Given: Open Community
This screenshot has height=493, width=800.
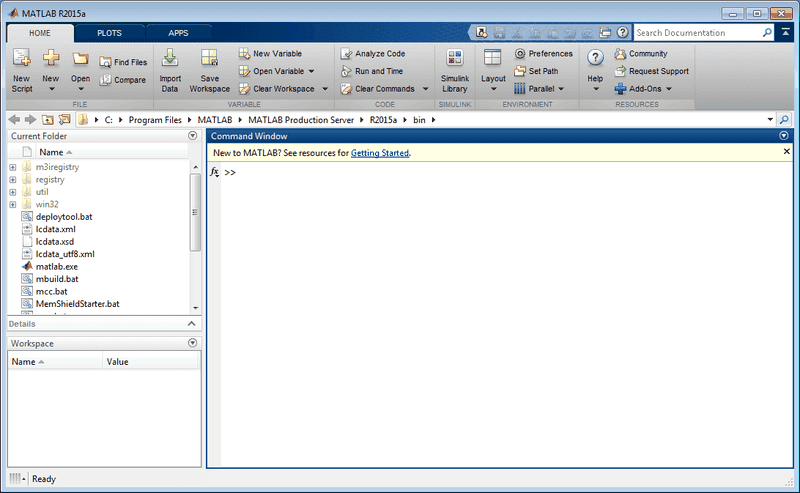Looking at the screenshot, I should (641, 54).
